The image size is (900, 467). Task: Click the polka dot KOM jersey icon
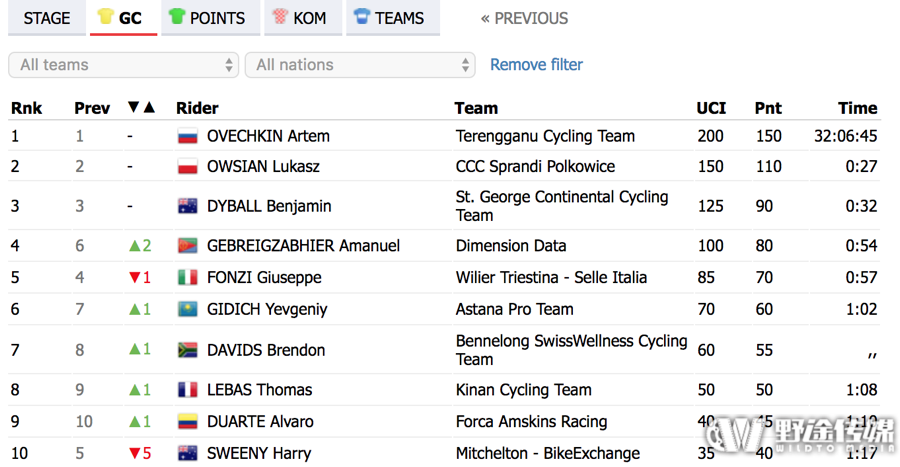click(x=280, y=16)
